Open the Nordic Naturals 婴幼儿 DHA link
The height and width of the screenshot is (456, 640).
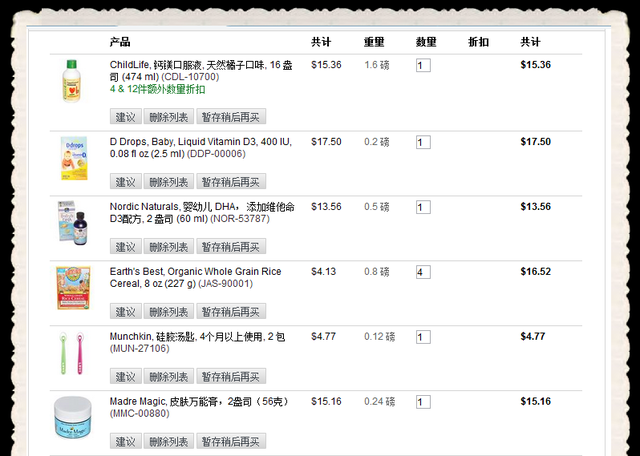pos(200,213)
